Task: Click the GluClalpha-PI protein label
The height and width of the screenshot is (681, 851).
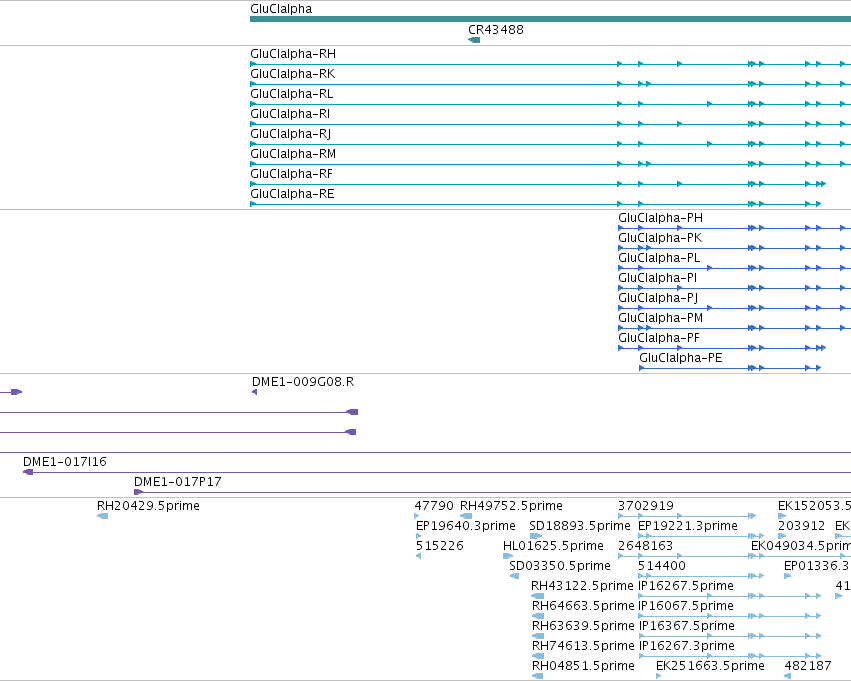Action: click(658, 278)
